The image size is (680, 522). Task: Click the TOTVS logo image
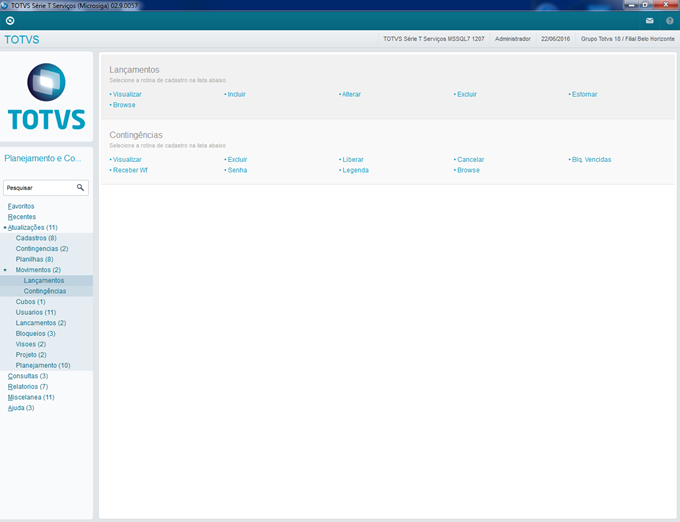[46, 96]
